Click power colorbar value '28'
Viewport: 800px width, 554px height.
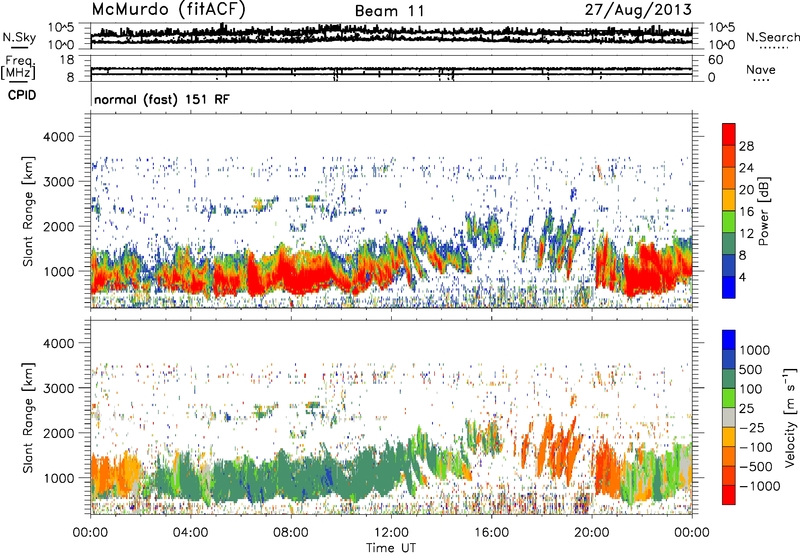(746, 146)
